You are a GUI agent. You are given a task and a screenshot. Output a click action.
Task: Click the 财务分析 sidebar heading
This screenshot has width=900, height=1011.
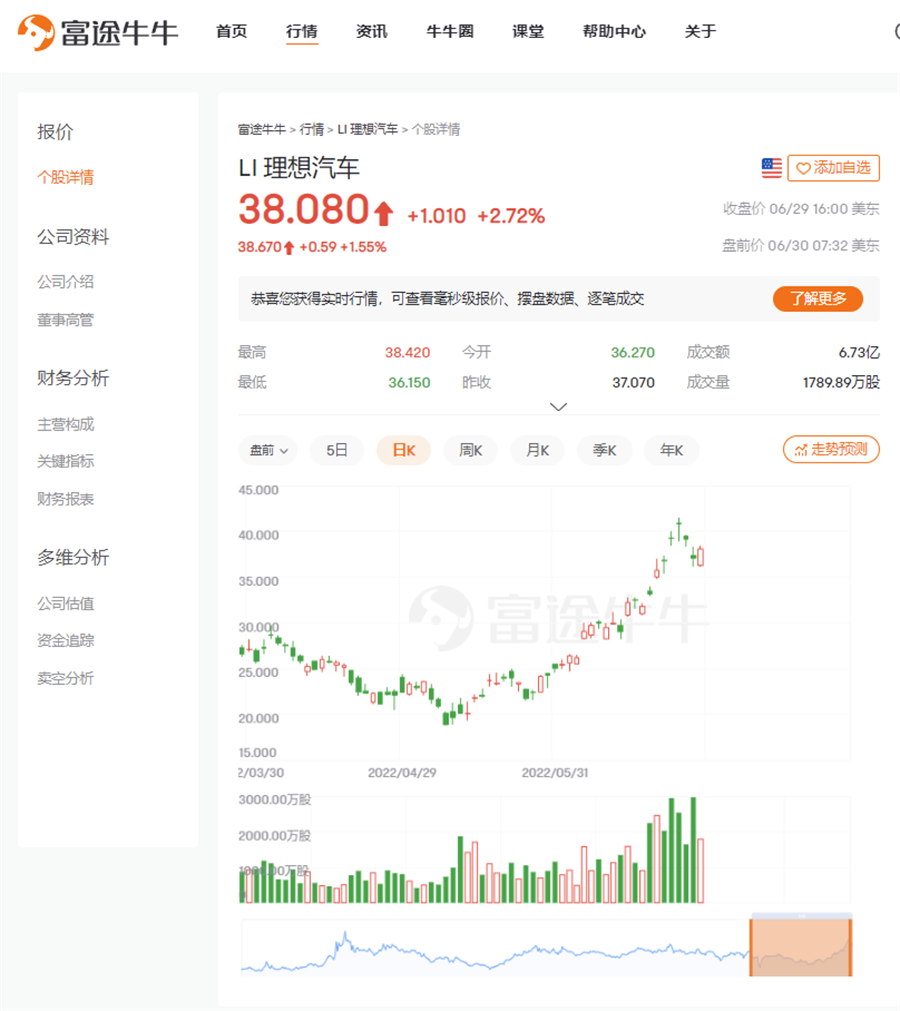[x=73, y=378]
